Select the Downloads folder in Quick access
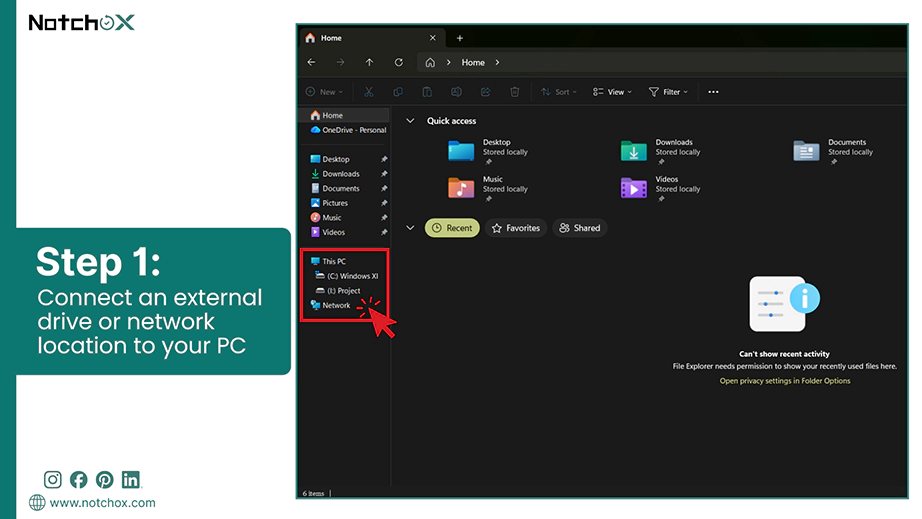 (x=660, y=151)
